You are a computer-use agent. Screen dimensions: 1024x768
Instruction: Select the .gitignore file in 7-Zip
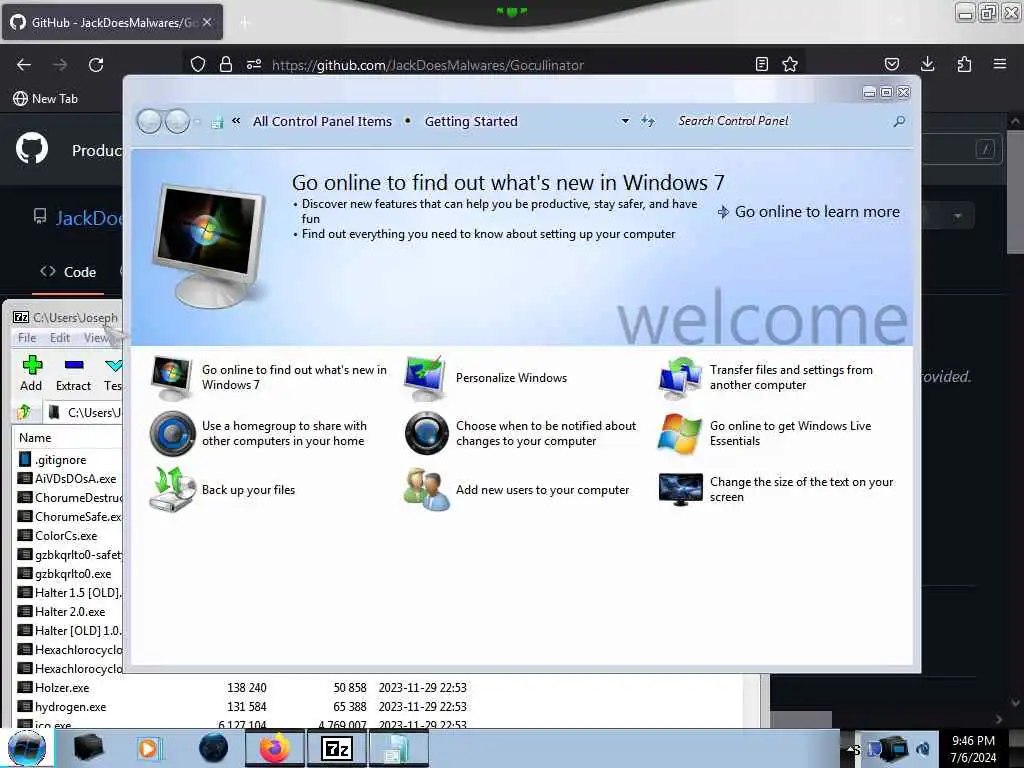pyautogui.click(x=60, y=460)
